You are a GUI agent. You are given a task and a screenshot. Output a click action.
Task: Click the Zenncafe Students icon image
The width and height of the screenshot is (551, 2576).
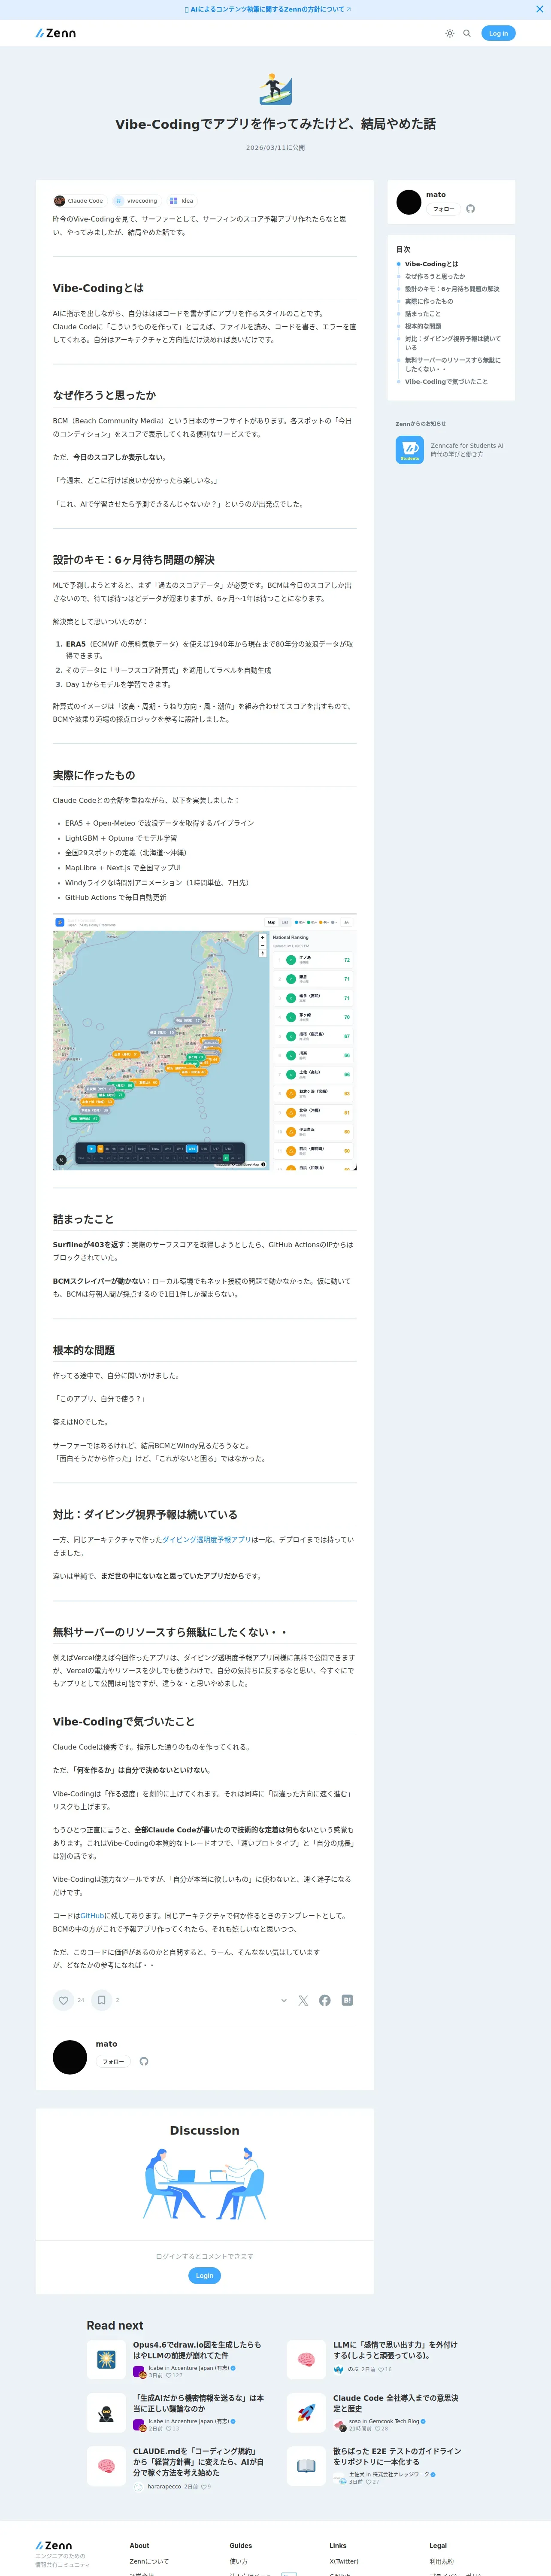click(409, 450)
